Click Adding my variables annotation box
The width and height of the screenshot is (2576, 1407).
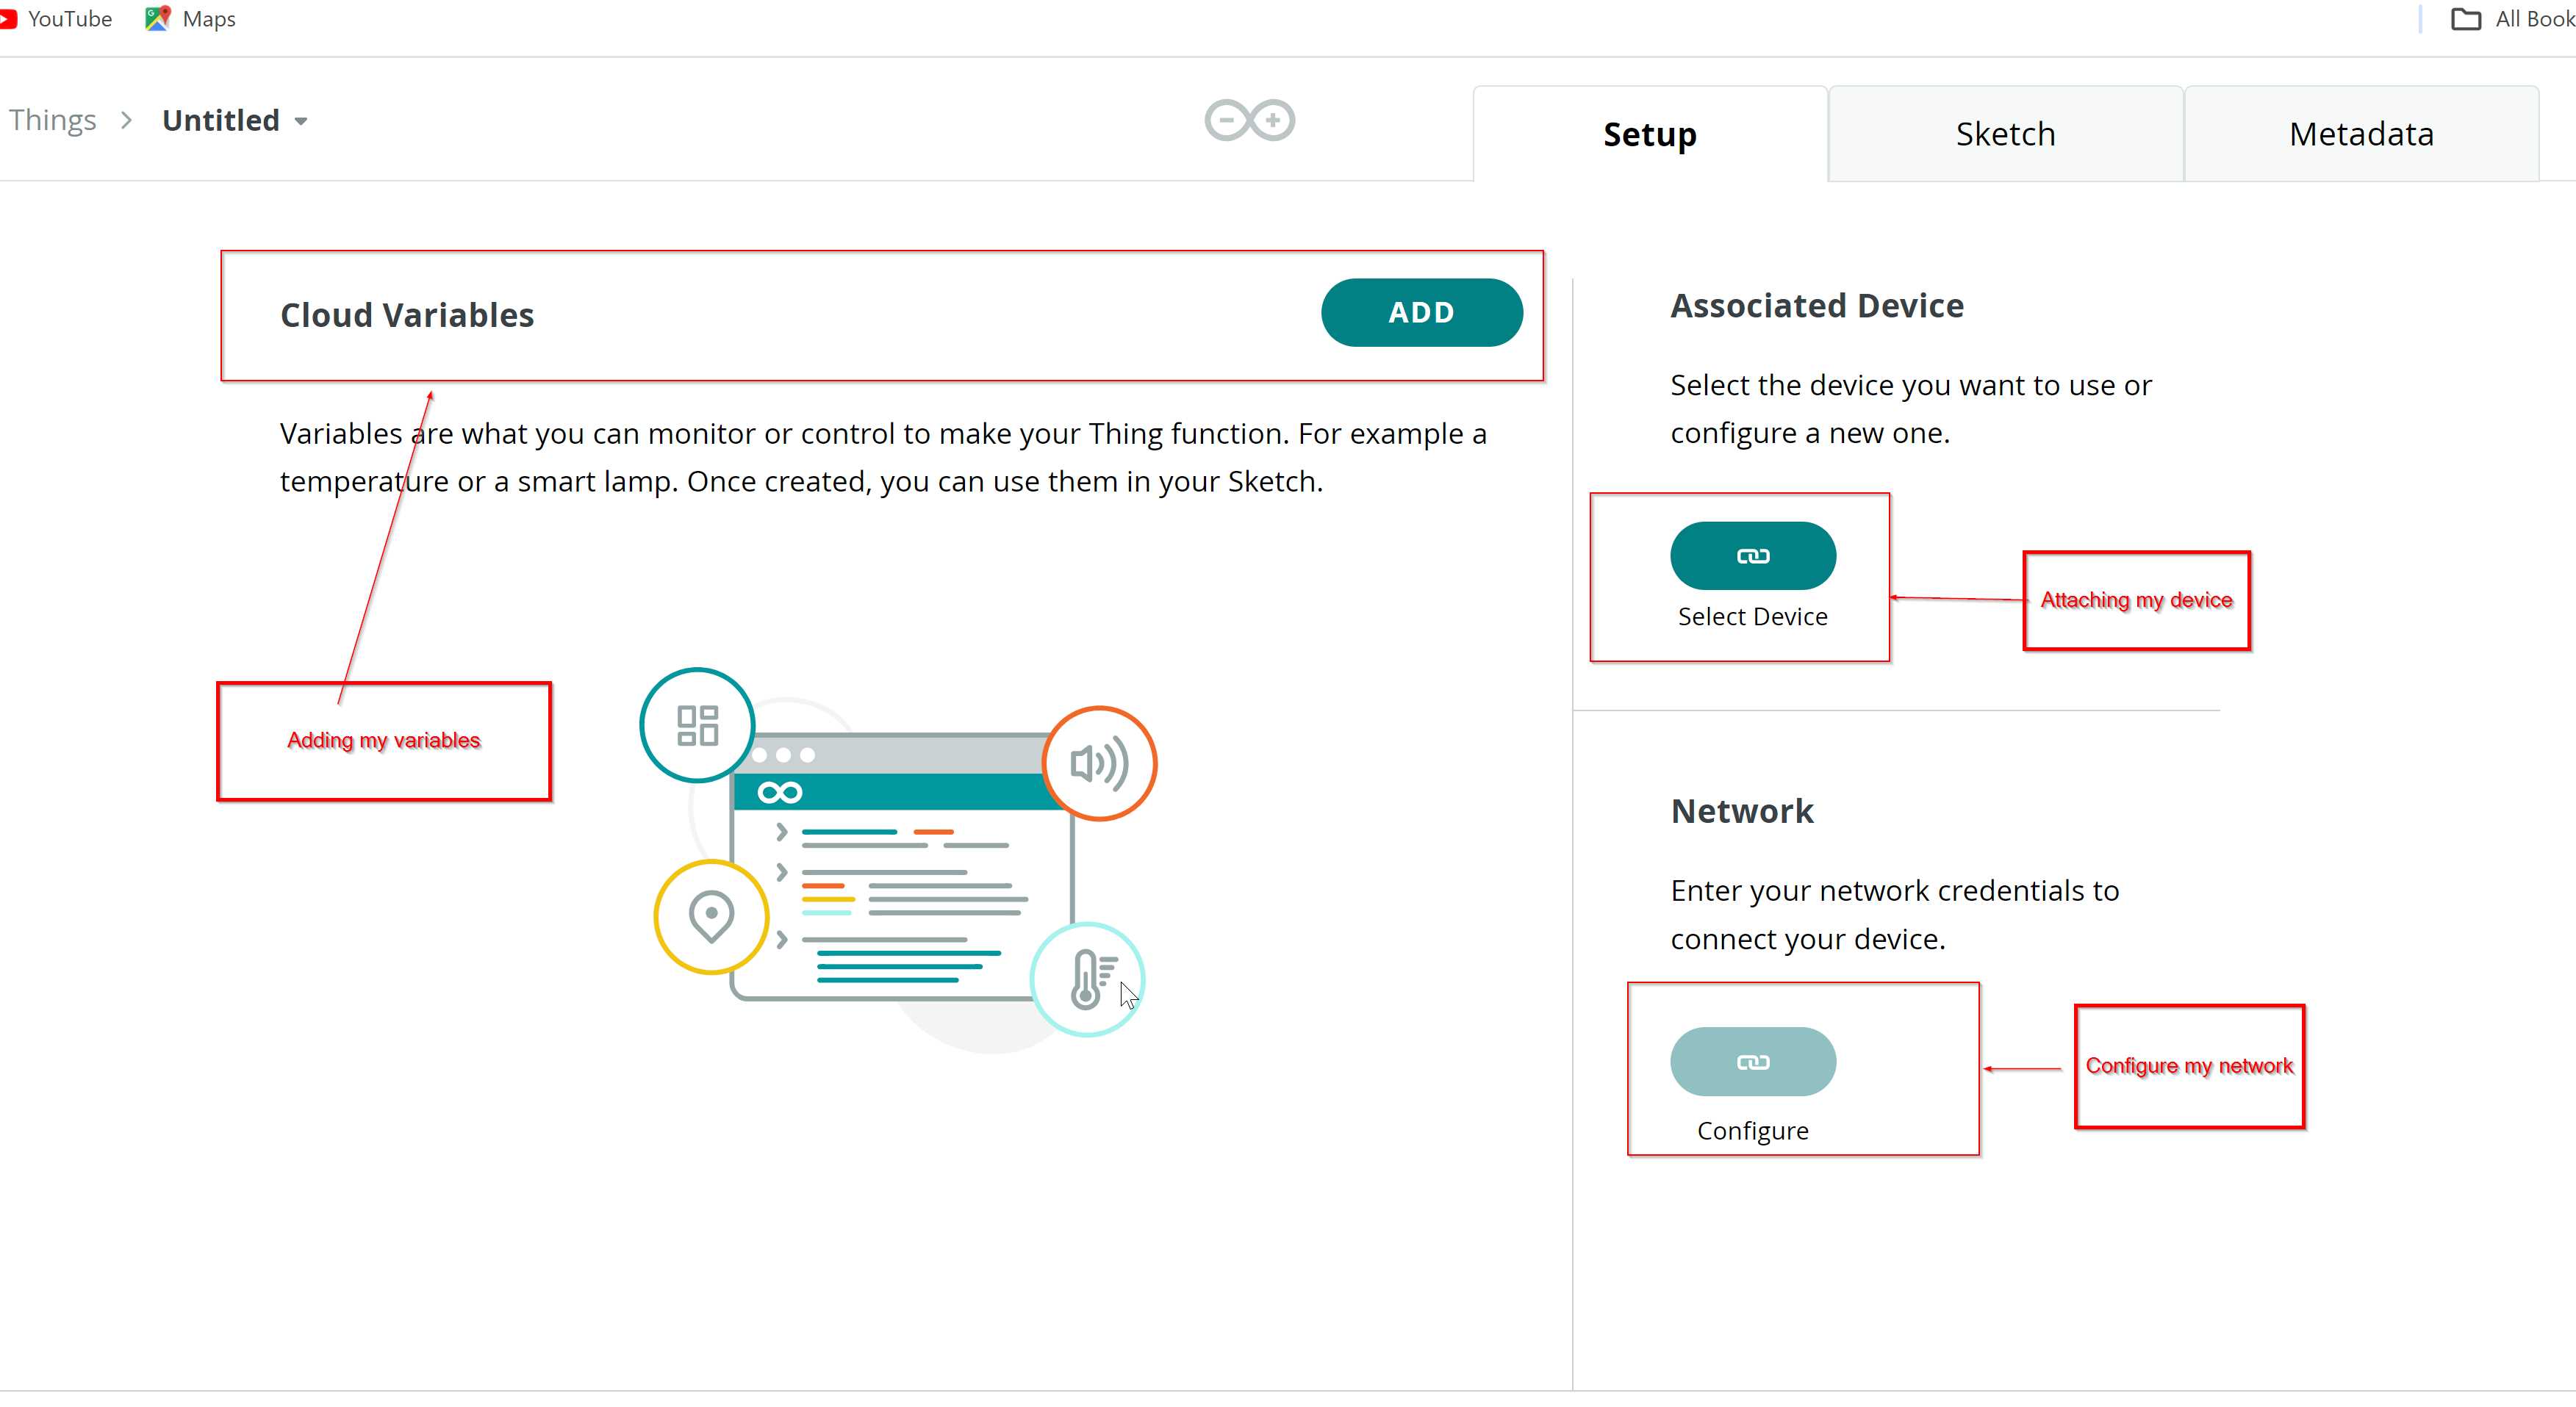pos(384,740)
